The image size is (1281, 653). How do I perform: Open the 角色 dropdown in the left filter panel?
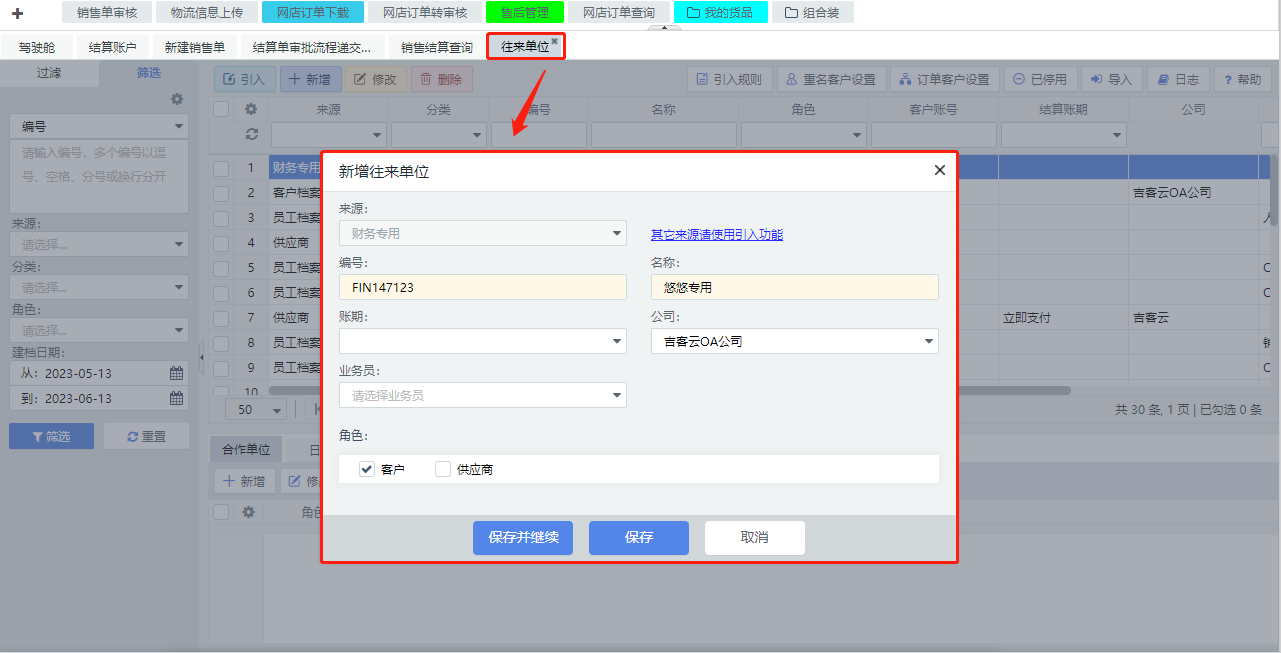coord(99,330)
